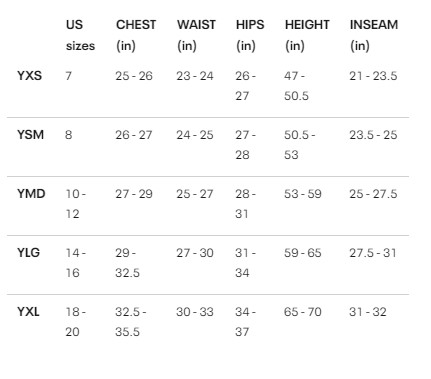Click YXS chest value 25 - 26
431x379 pixels.
click(x=134, y=76)
